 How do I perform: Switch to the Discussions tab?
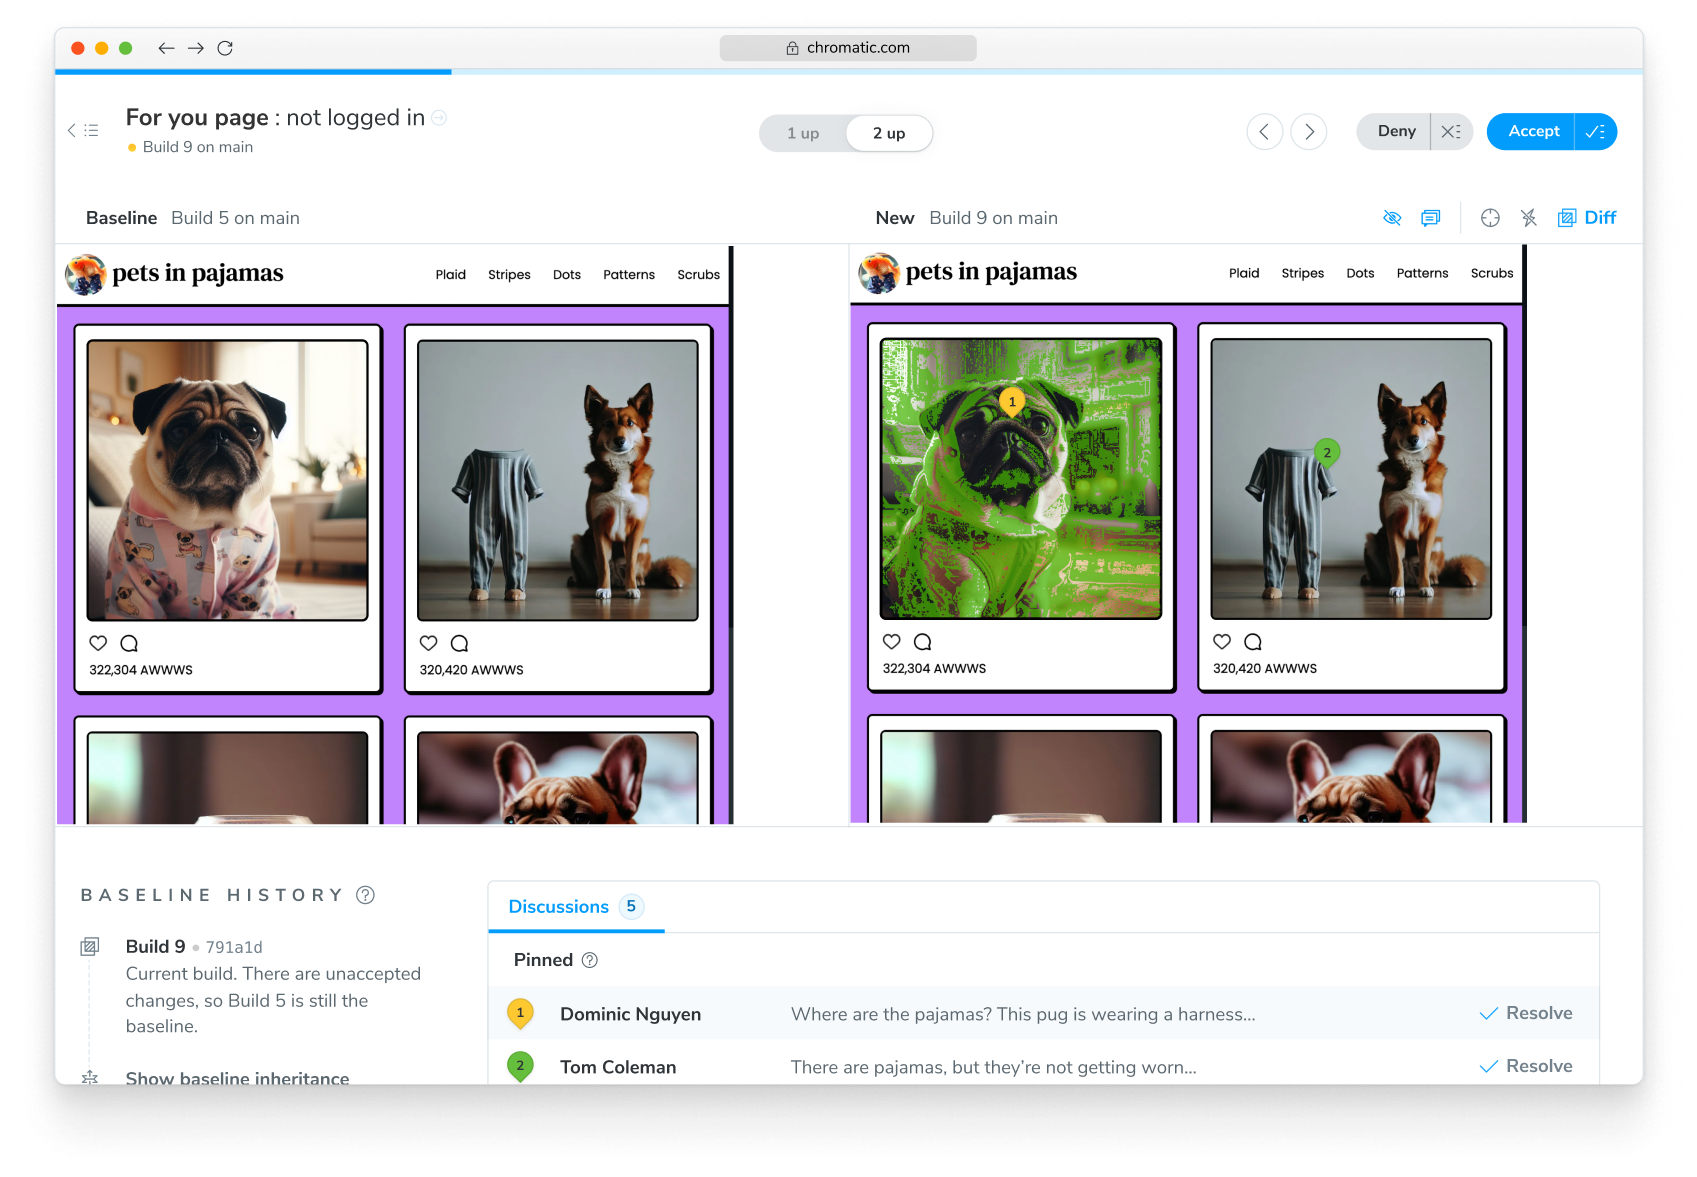558,906
